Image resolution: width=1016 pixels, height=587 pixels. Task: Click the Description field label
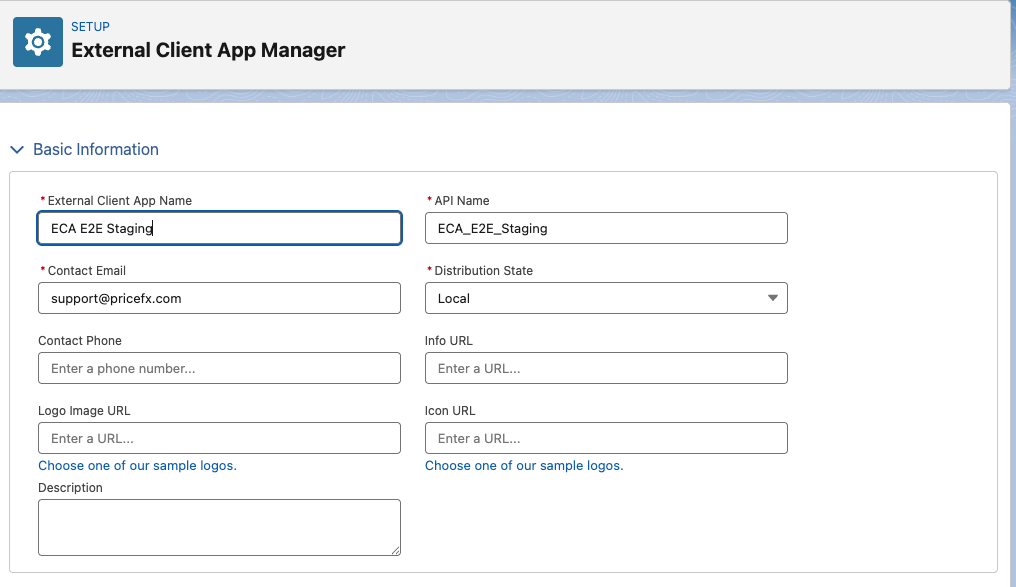tap(70, 488)
